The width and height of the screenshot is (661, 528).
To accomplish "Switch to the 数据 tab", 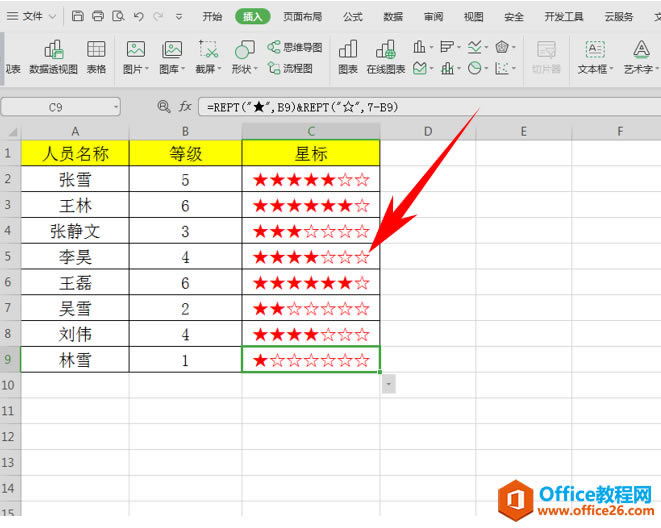I will tap(393, 16).
